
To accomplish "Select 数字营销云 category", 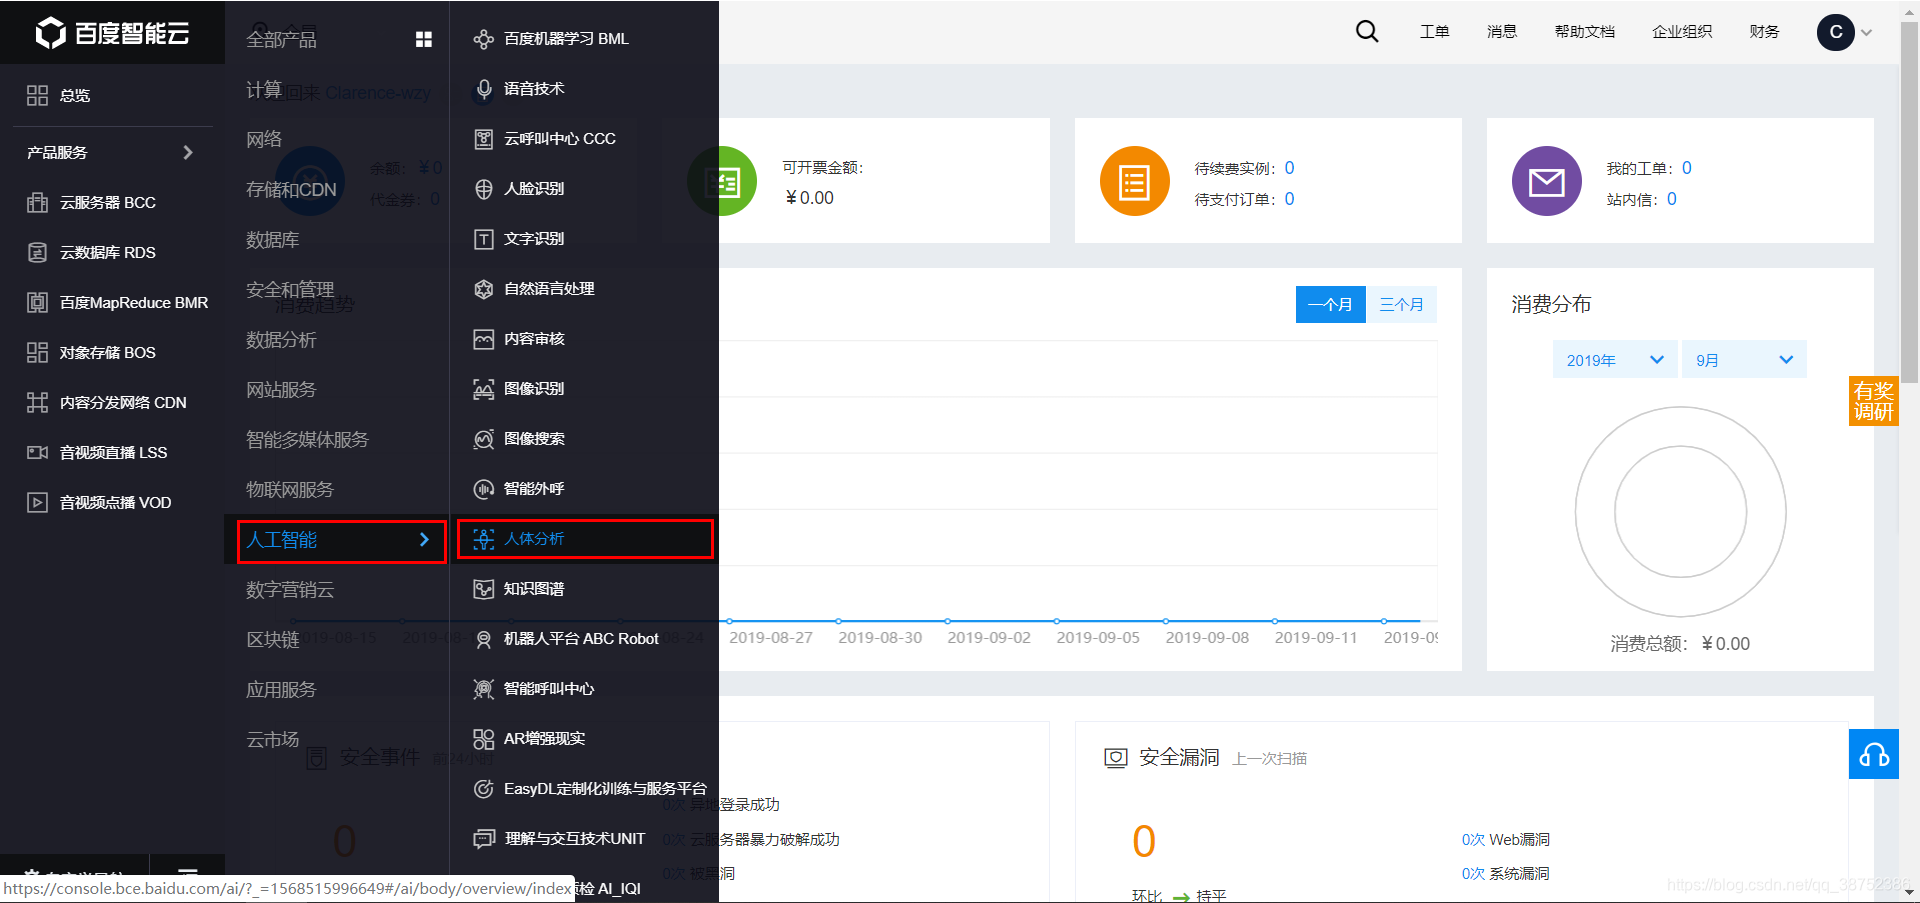I will click(290, 590).
